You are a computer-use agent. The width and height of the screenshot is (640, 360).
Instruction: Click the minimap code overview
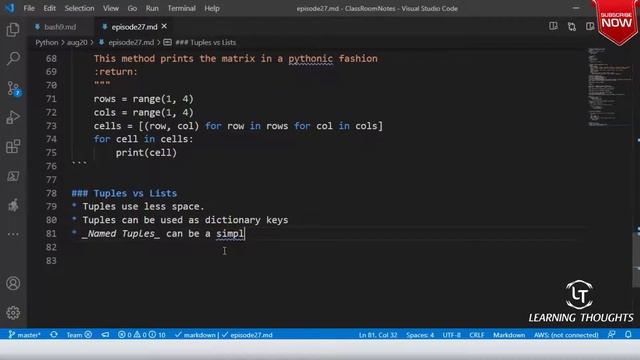[609, 87]
